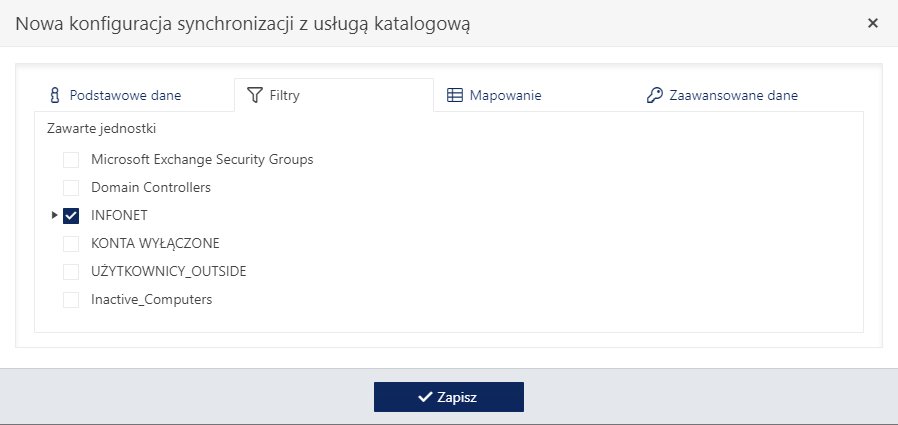Select the UŻYTKOWNICY_OUTSIDE checkbox
Viewport: 898px width, 425px height.
pos(71,271)
